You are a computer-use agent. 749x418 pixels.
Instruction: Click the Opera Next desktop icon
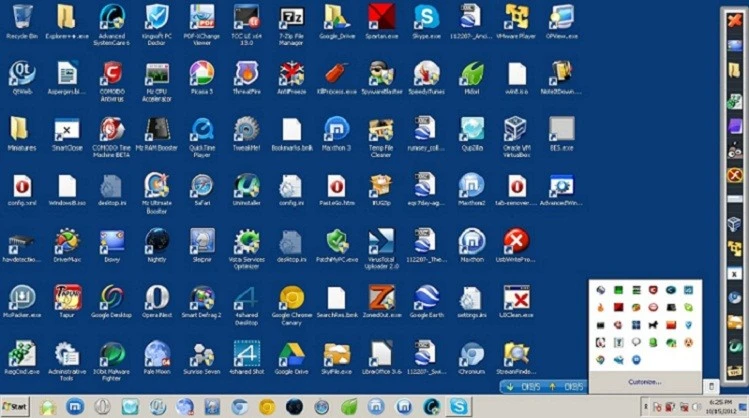coord(157,301)
